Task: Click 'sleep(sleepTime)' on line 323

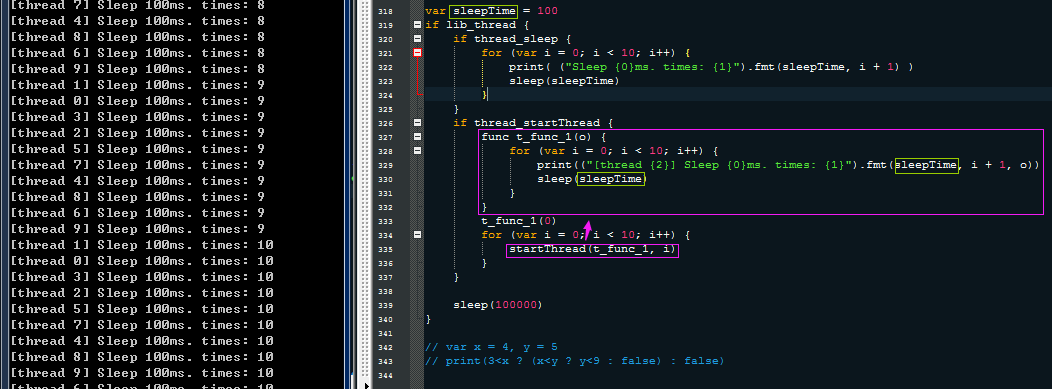Action: [564, 81]
